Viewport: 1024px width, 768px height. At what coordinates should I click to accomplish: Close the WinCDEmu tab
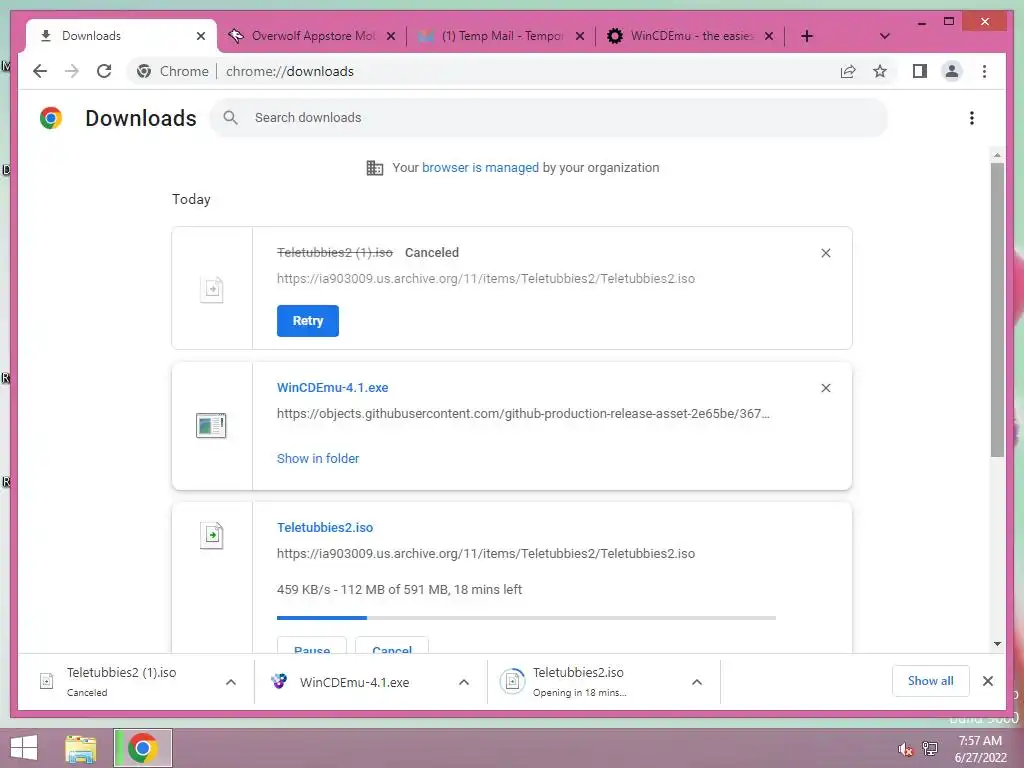coord(769,36)
